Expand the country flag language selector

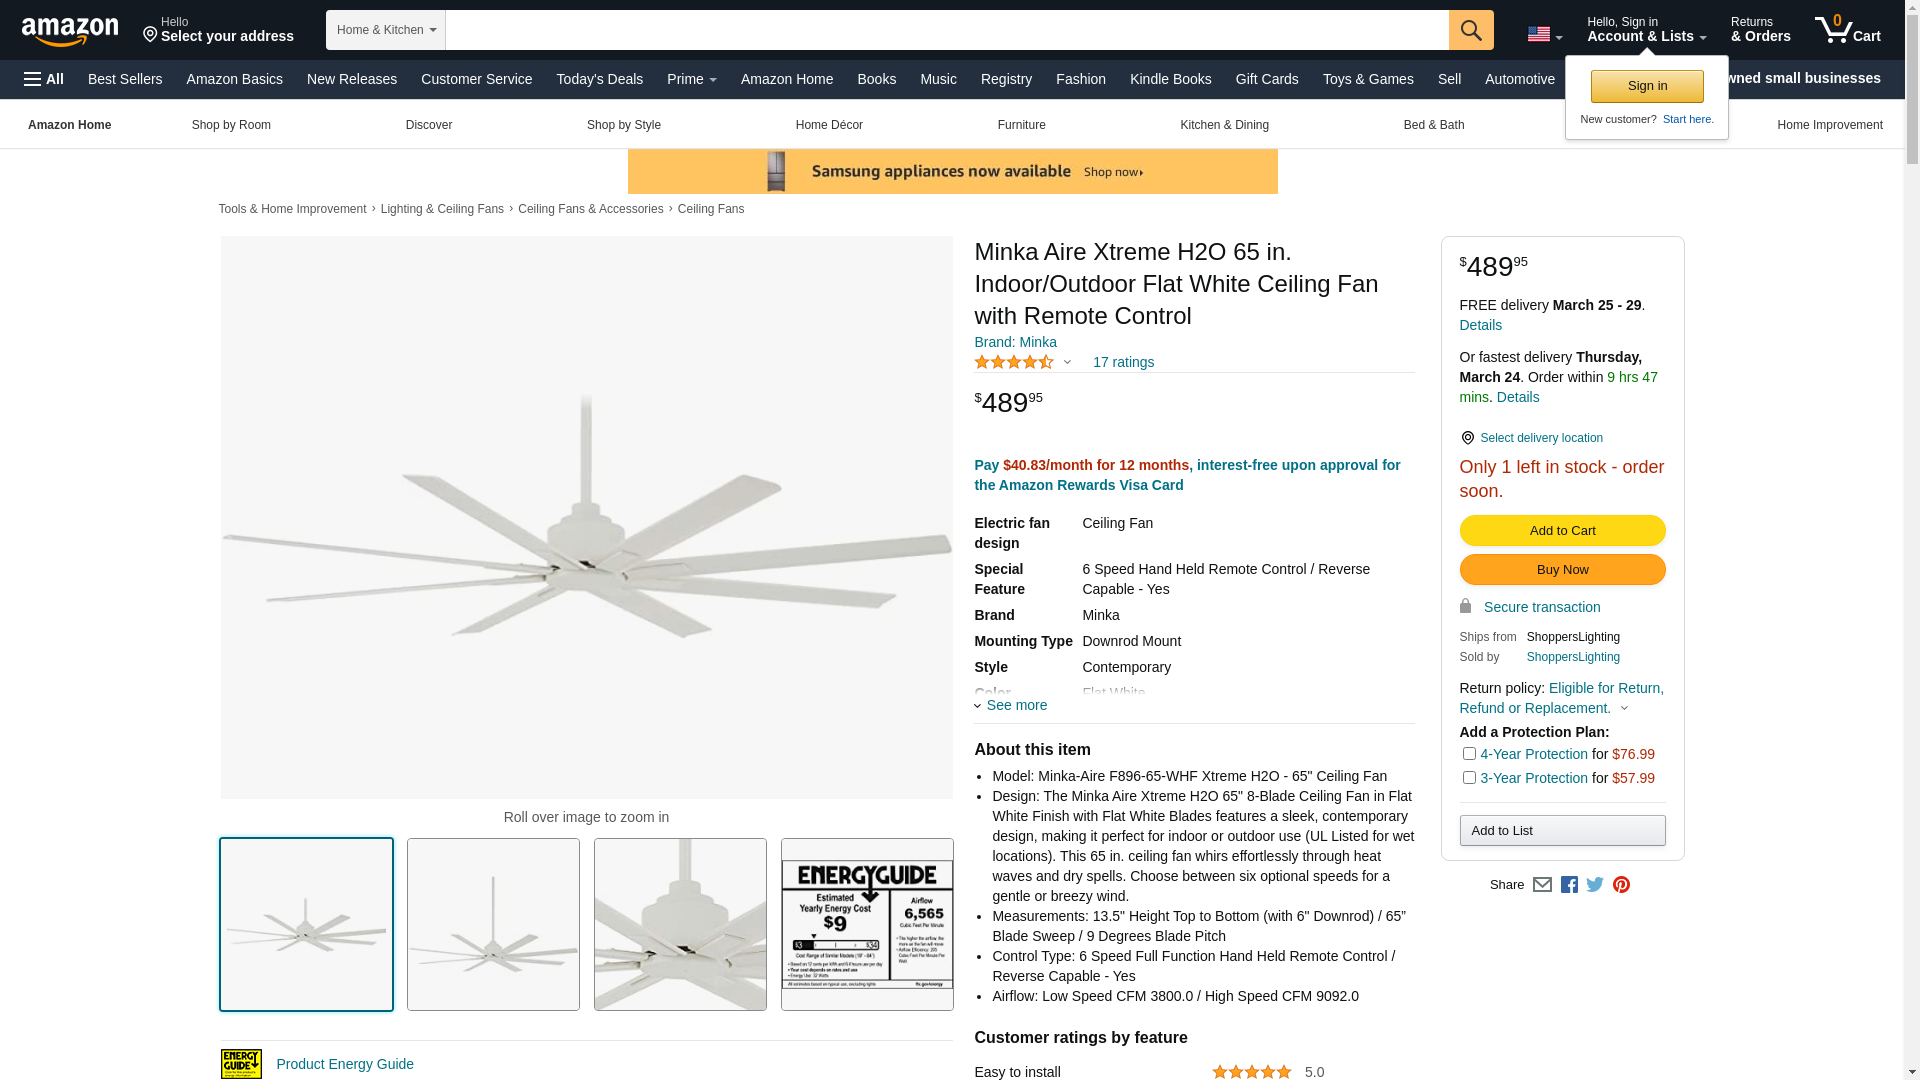[1544, 35]
